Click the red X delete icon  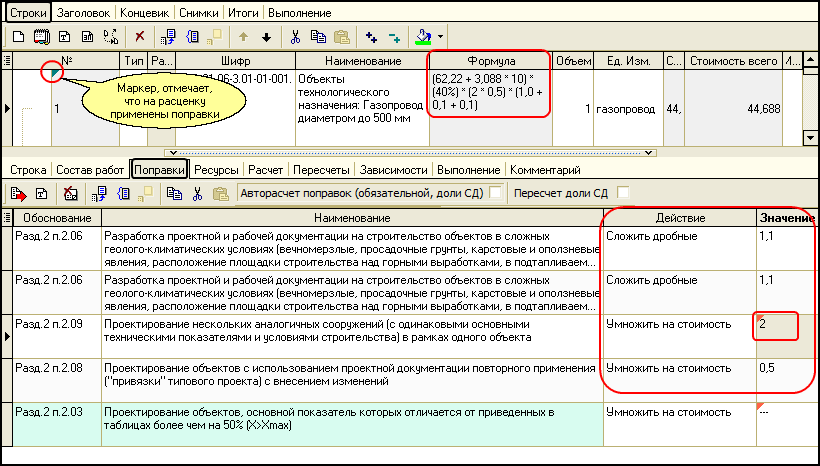pyautogui.click(x=140, y=37)
